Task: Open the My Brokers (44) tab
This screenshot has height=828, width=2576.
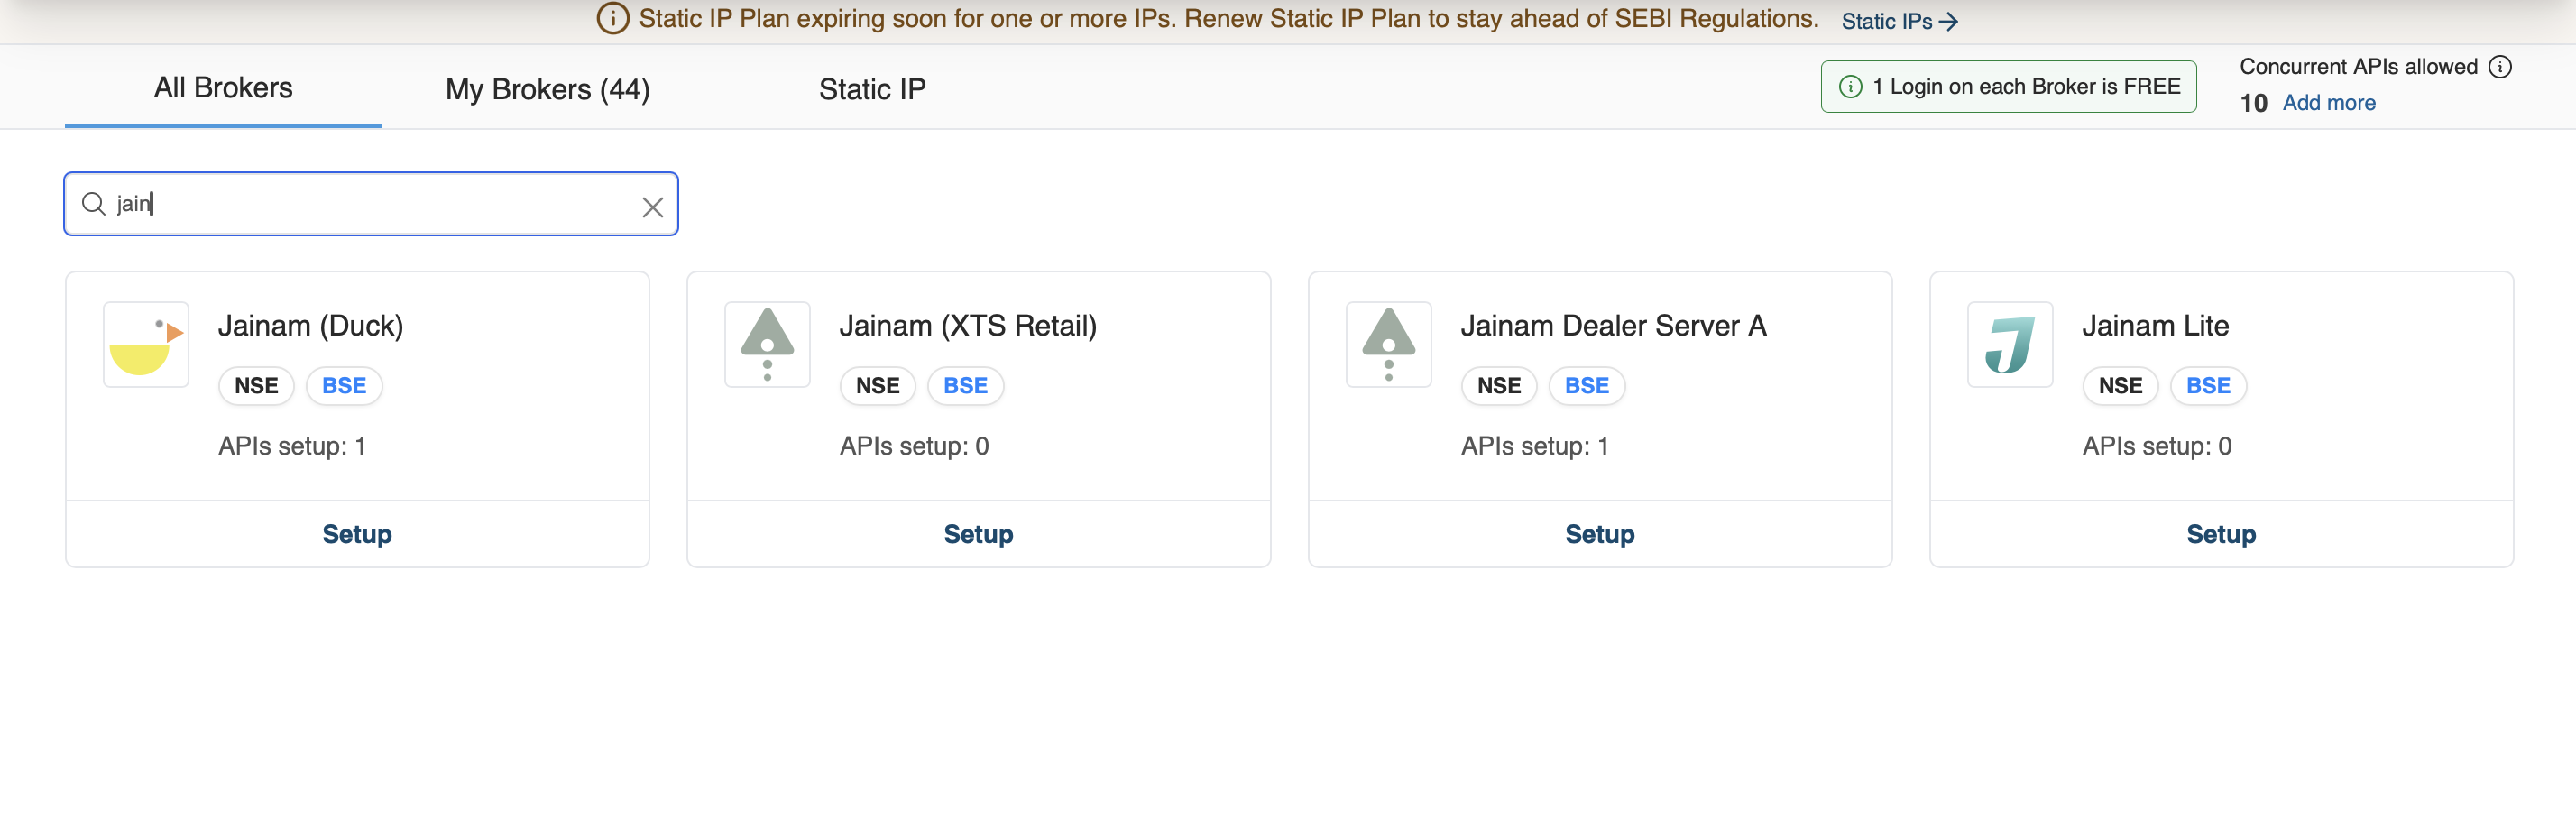Action: coord(547,90)
